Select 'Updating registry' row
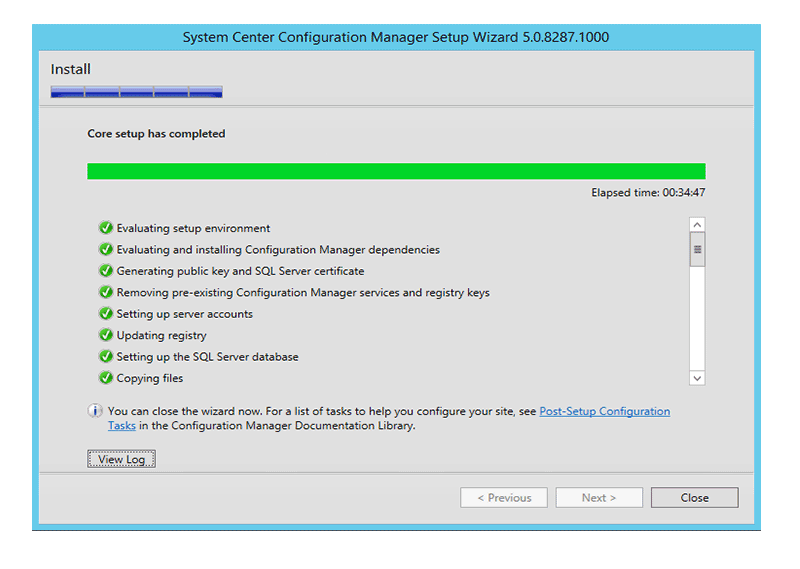Screen dimensions: 800x569 point(152,335)
